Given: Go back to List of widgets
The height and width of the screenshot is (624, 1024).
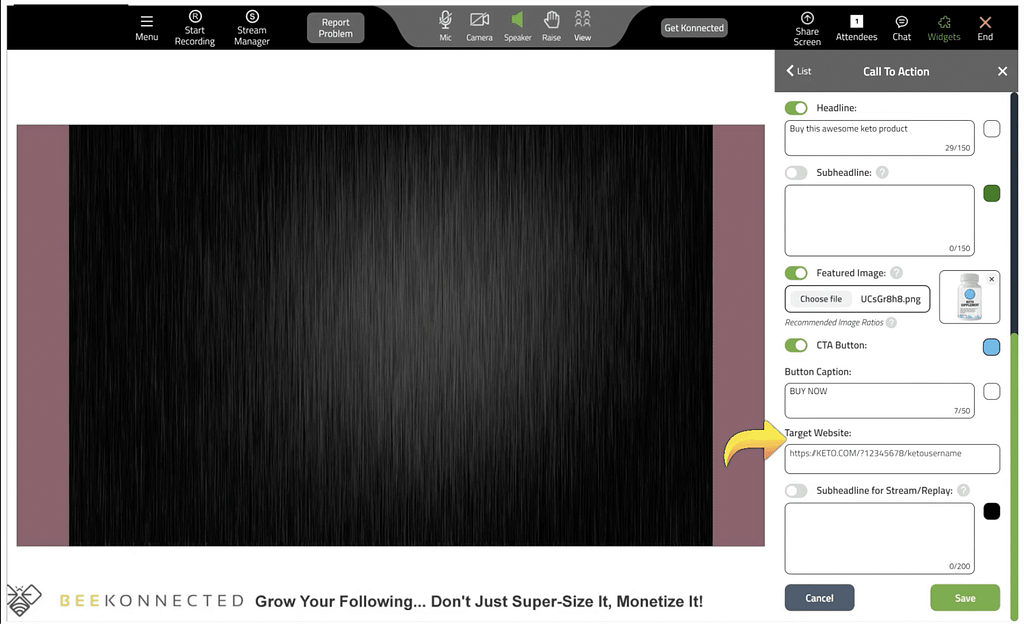Looking at the screenshot, I should click(799, 71).
